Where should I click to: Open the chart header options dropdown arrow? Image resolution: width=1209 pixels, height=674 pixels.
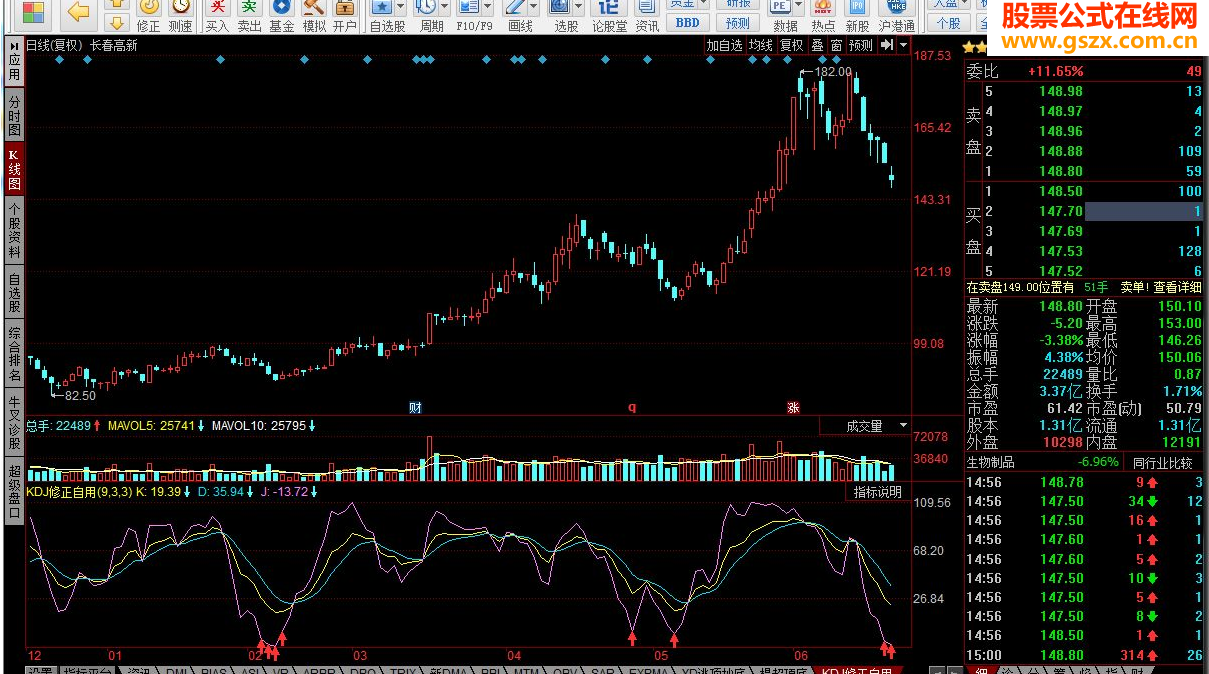(x=903, y=45)
